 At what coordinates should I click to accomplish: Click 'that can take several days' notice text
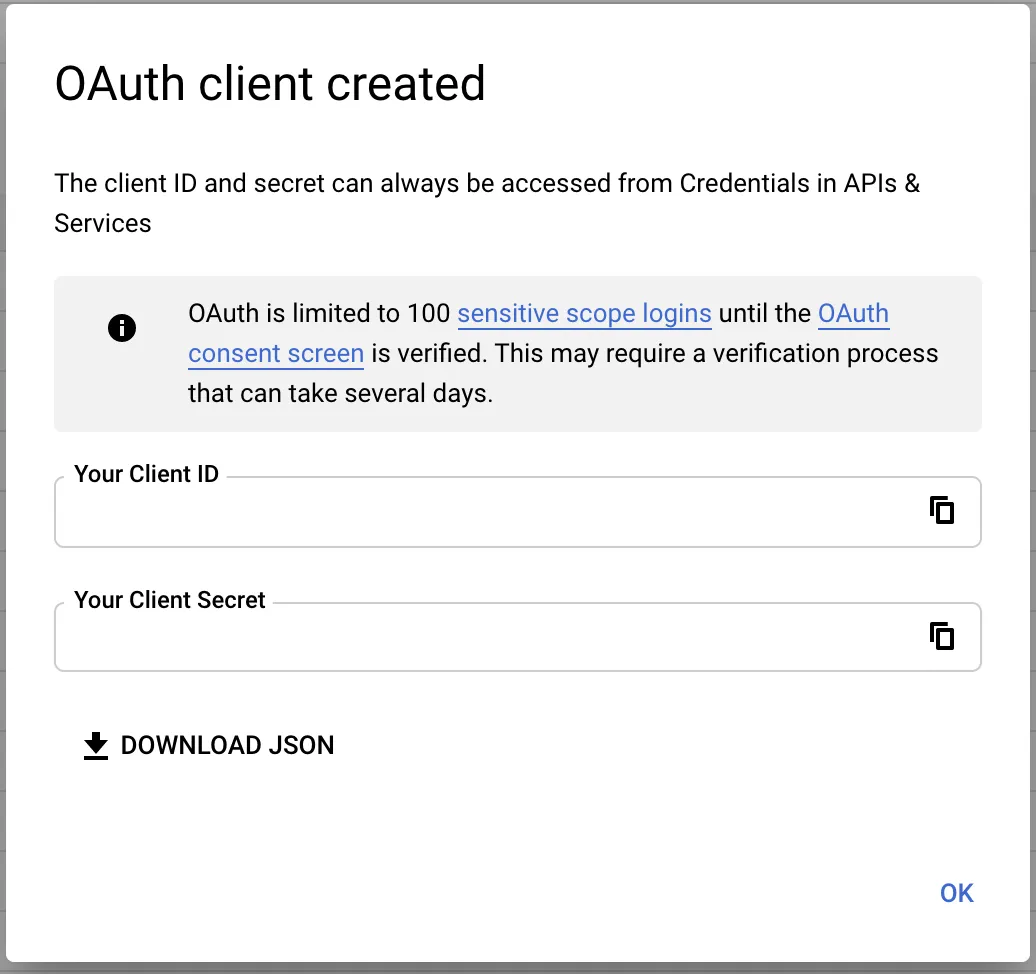point(340,393)
